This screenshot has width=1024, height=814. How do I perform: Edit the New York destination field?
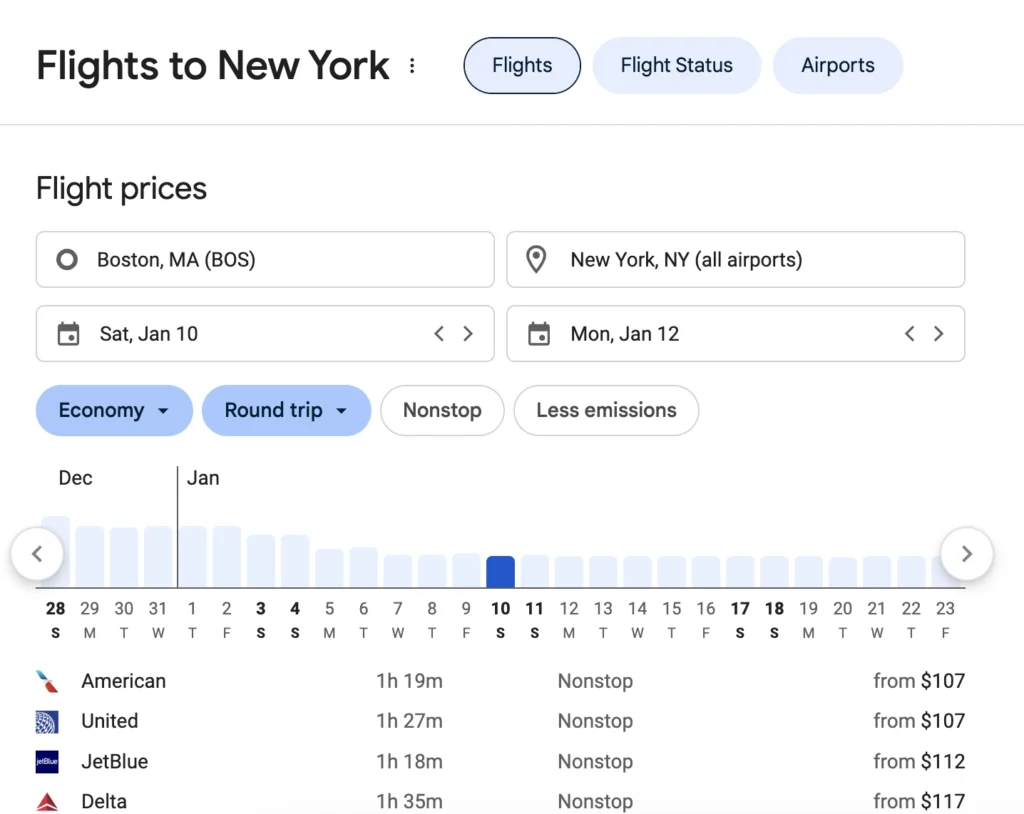pos(735,260)
